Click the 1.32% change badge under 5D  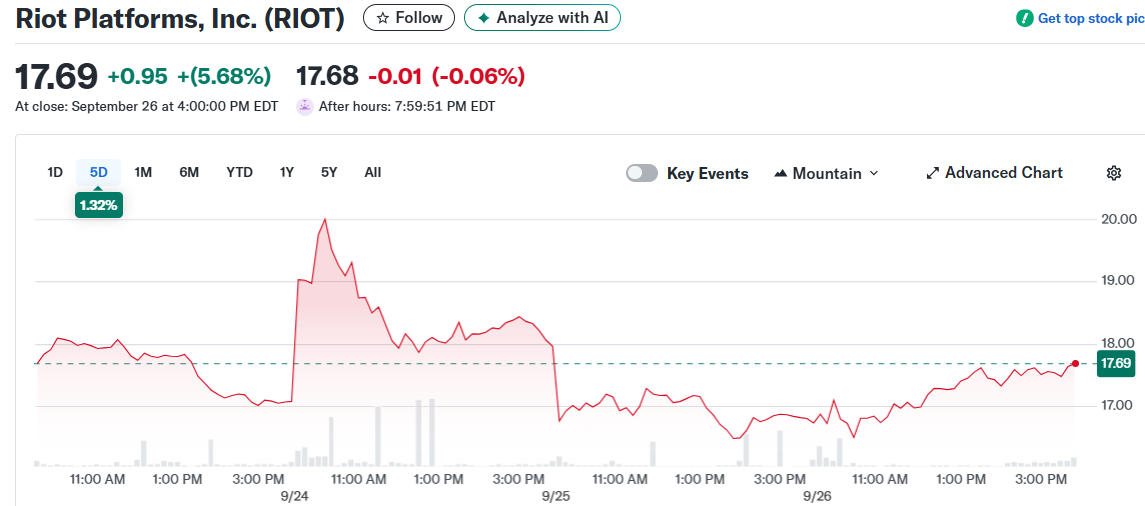point(99,205)
